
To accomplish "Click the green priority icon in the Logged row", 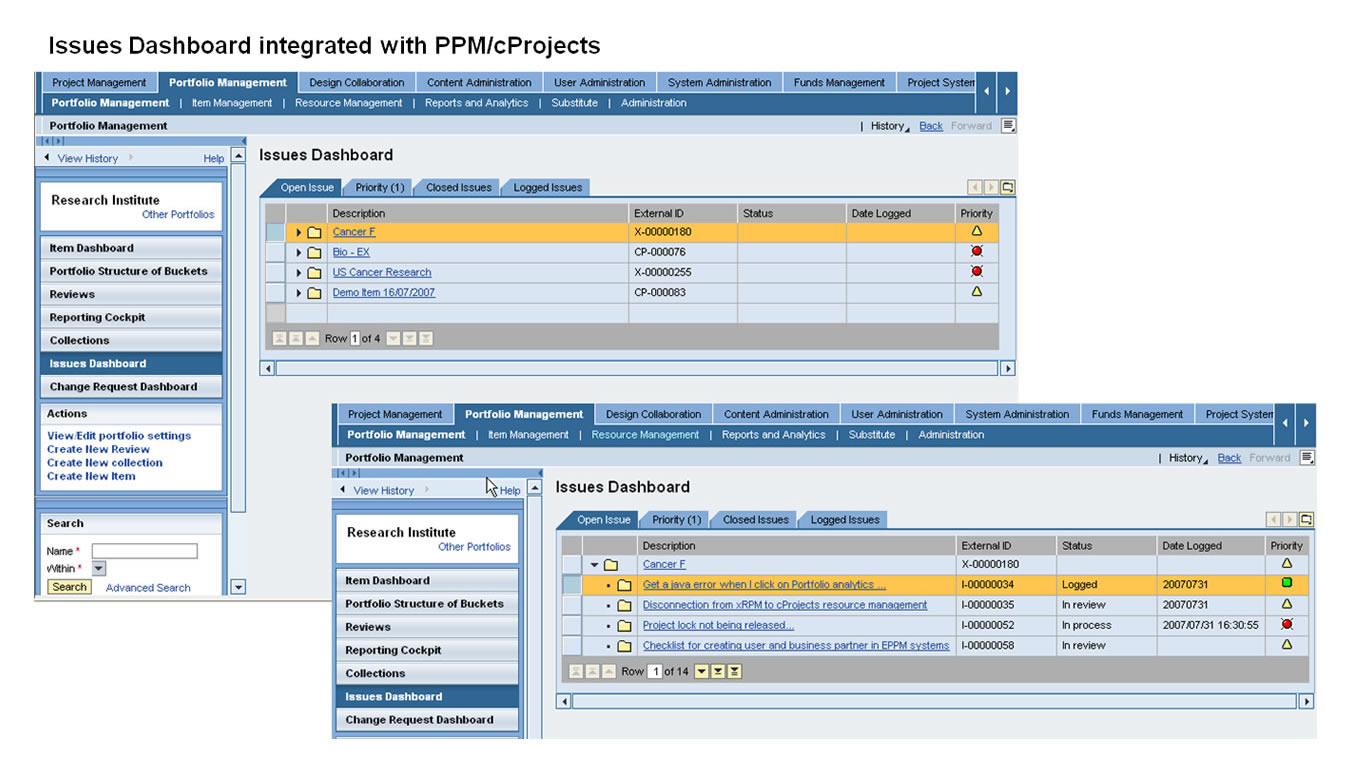I will click(x=1287, y=583).
